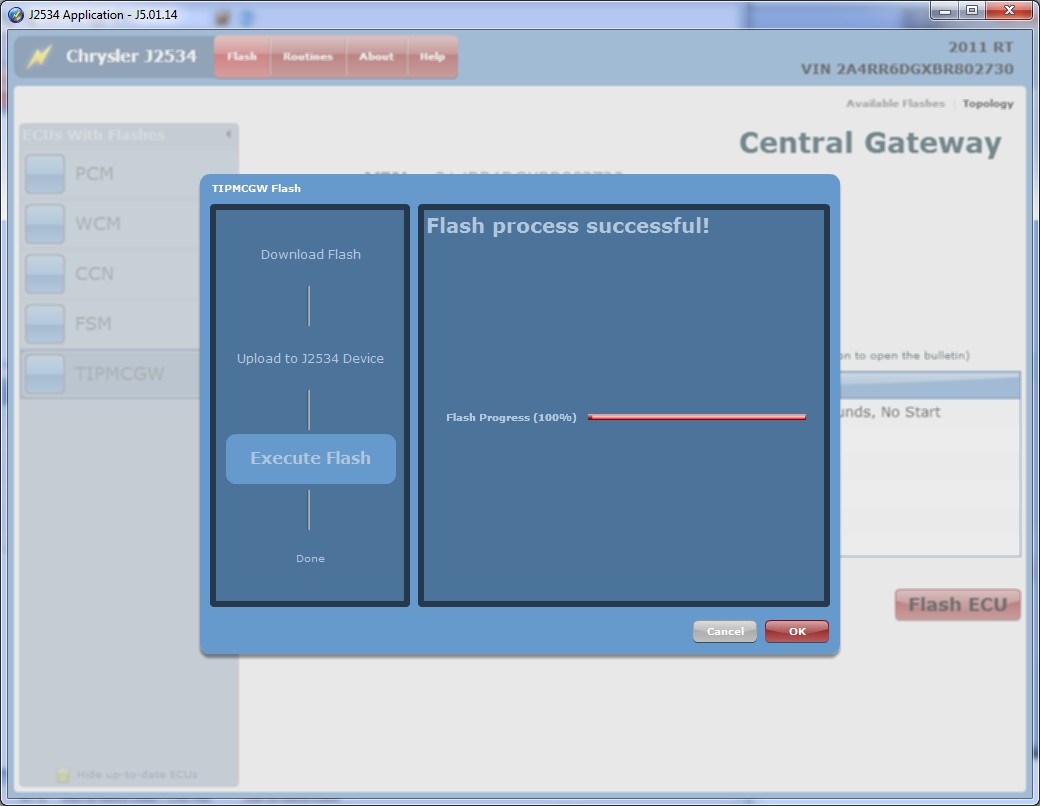Click the TIPMCGW module icon
This screenshot has width=1040, height=806.
(45, 374)
